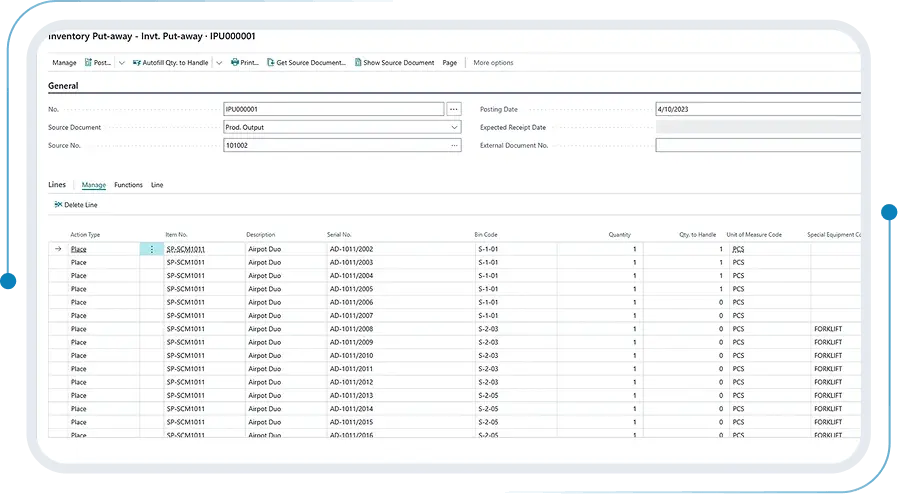
Task: Click the Source No. field 101002
Action: 342,145
